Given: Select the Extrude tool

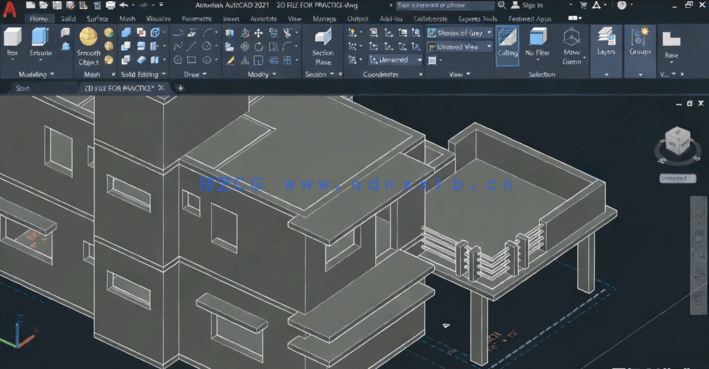Looking at the screenshot, I should (x=41, y=42).
